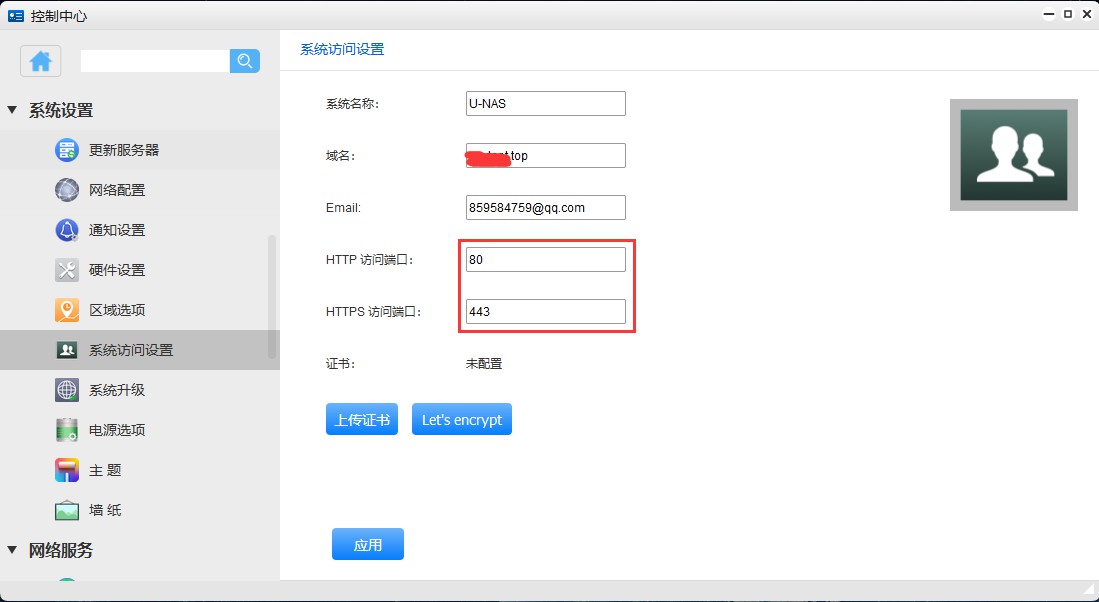Open notification settings (通知设置) bell icon
The width and height of the screenshot is (1099, 602).
[67, 230]
